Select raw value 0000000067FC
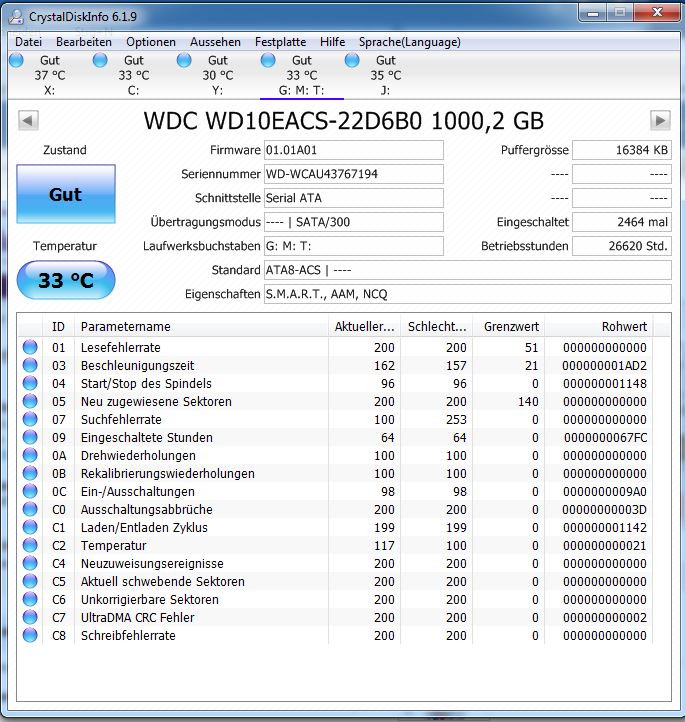685x722 pixels. tap(605, 437)
